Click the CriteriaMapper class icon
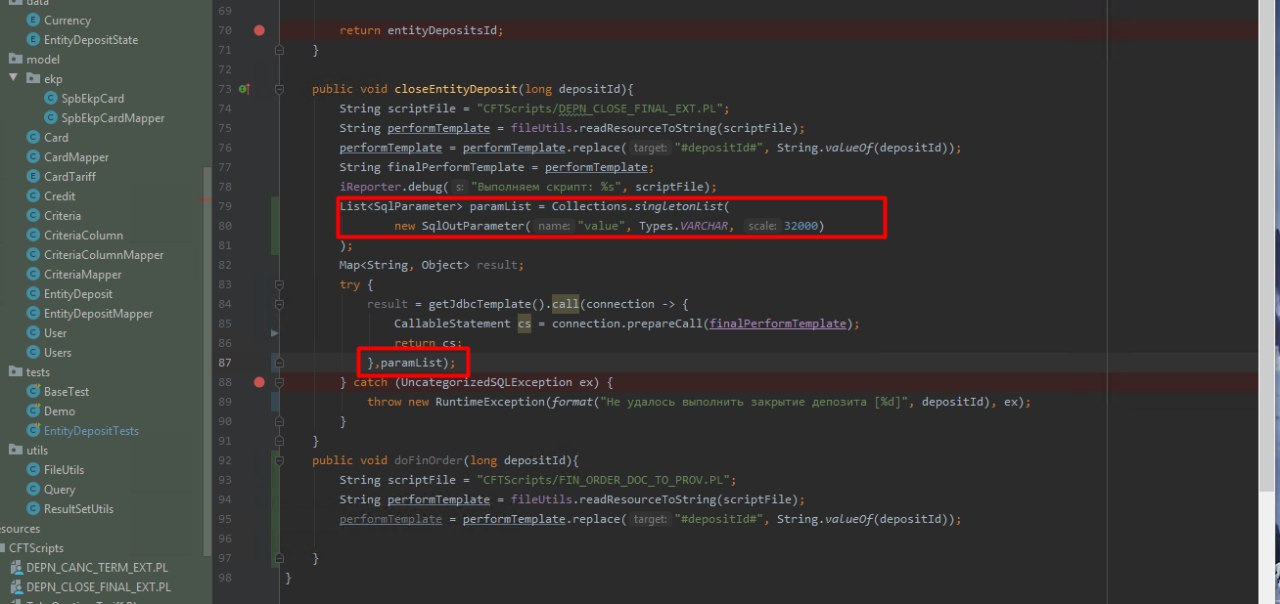This screenshot has width=1280, height=604. coord(33,274)
